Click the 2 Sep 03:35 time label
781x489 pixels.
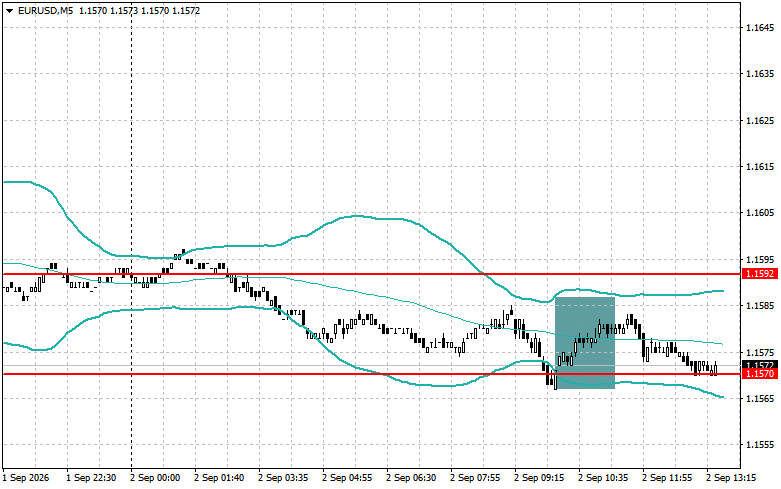283,478
